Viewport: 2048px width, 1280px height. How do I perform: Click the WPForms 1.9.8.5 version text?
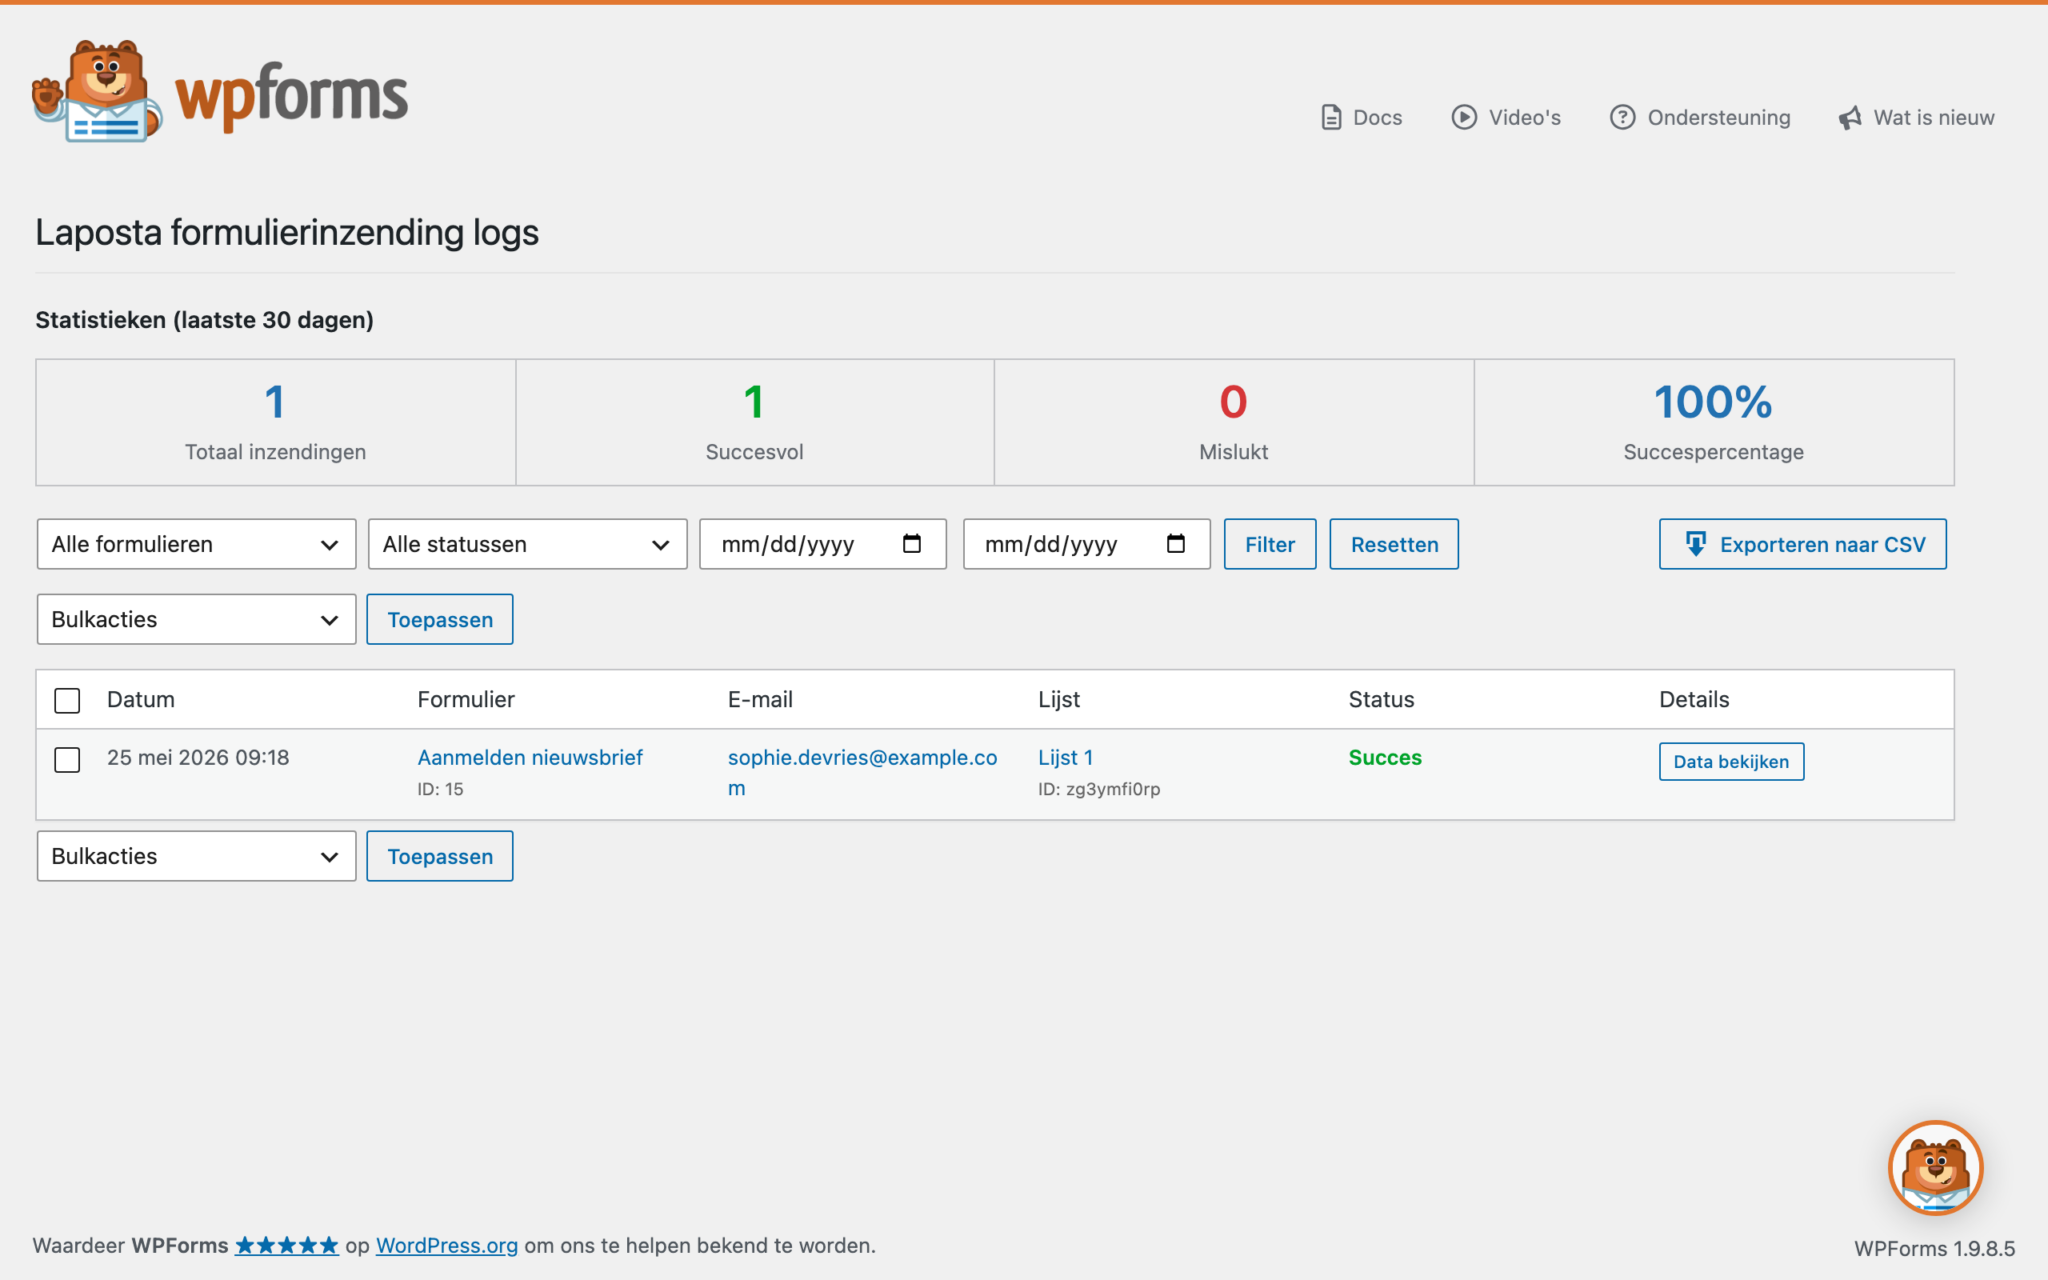[1934, 1248]
